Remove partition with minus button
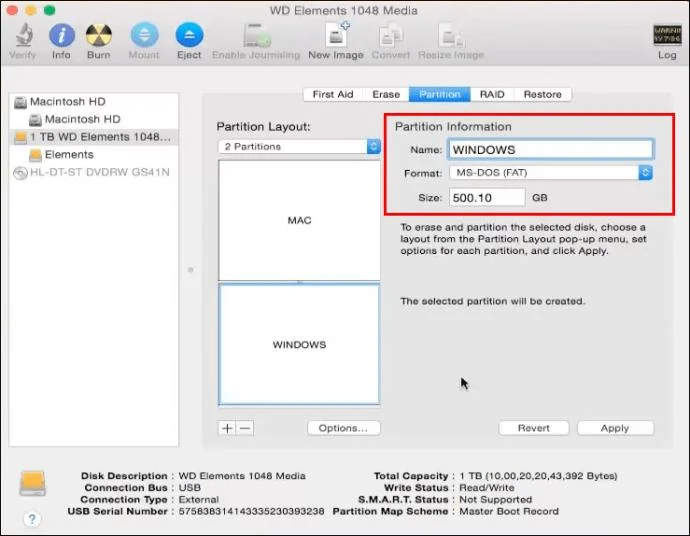The image size is (690, 536). coord(245,428)
